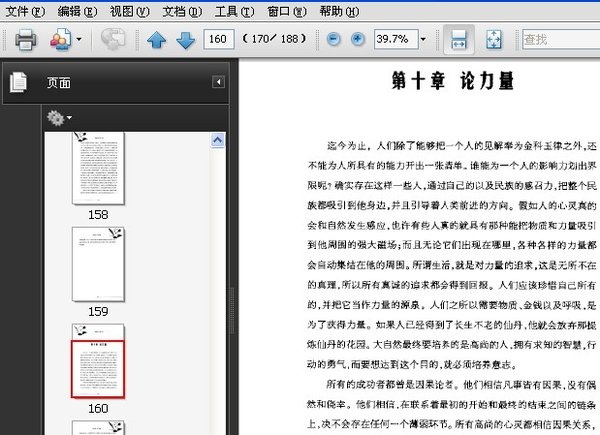The image size is (600, 435).
Task: Open the 文件 (File) menu
Action: [x=24, y=11]
